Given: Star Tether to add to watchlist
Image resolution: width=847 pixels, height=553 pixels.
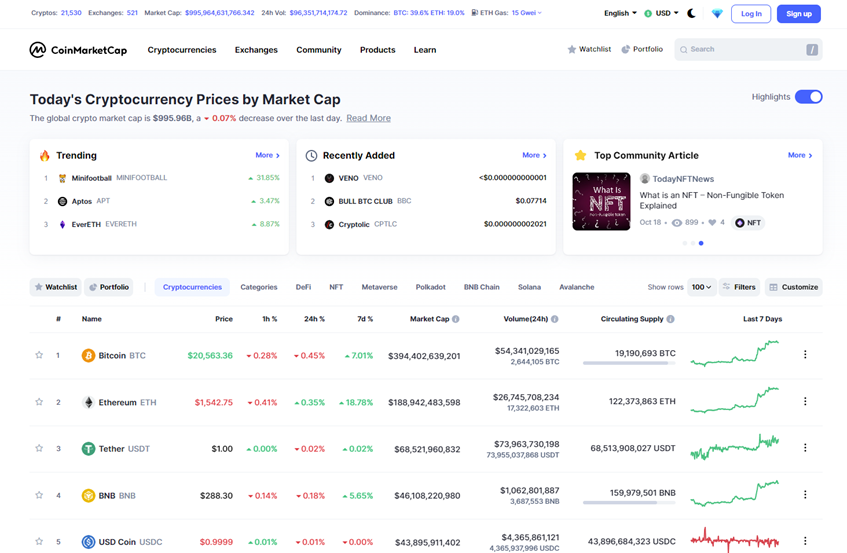Looking at the screenshot, I should pyautogui.click(x=39, y=448).
